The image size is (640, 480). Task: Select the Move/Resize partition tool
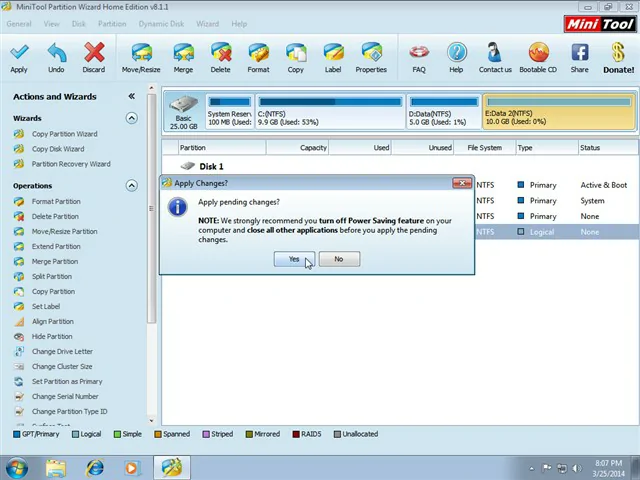141,55
